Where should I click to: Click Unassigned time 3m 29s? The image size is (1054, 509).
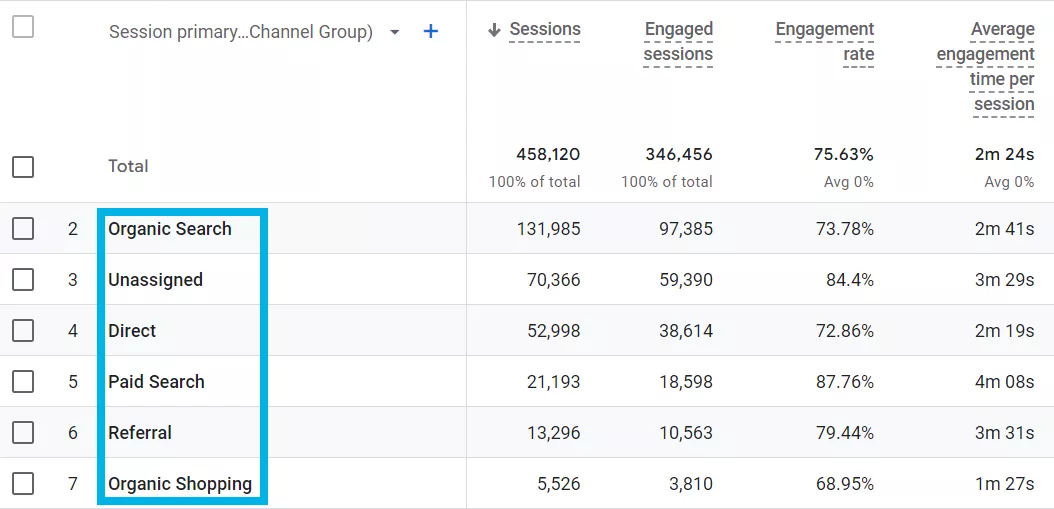(x=1004, y=280)
